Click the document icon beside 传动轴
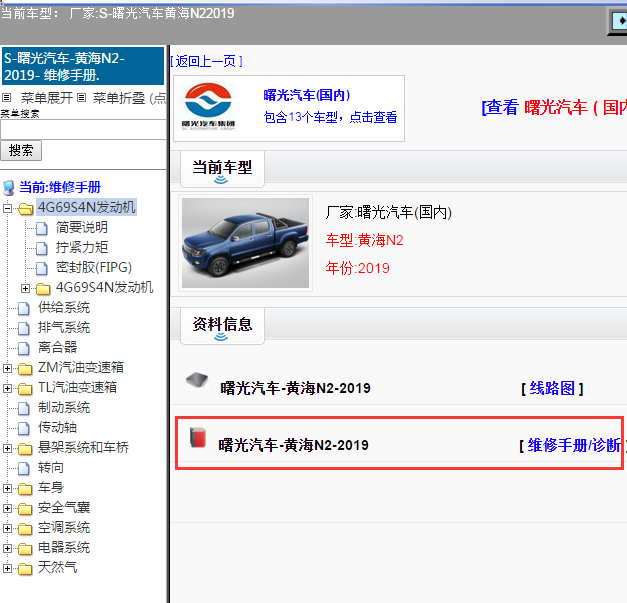This screenshot has width=627, height=603. coord(24,428)
